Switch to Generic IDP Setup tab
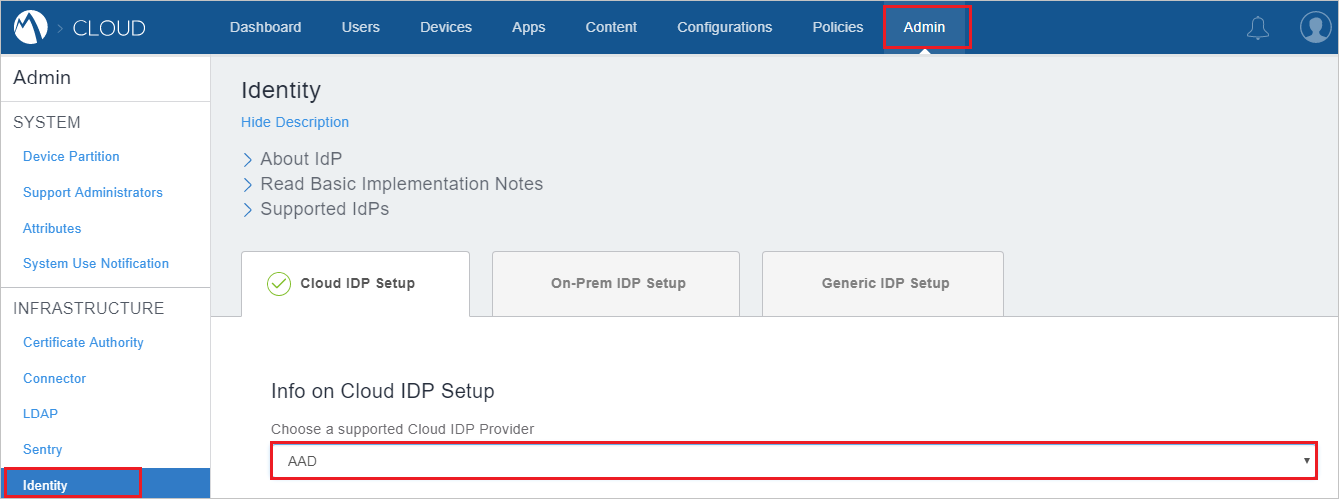 coord(883,283)
